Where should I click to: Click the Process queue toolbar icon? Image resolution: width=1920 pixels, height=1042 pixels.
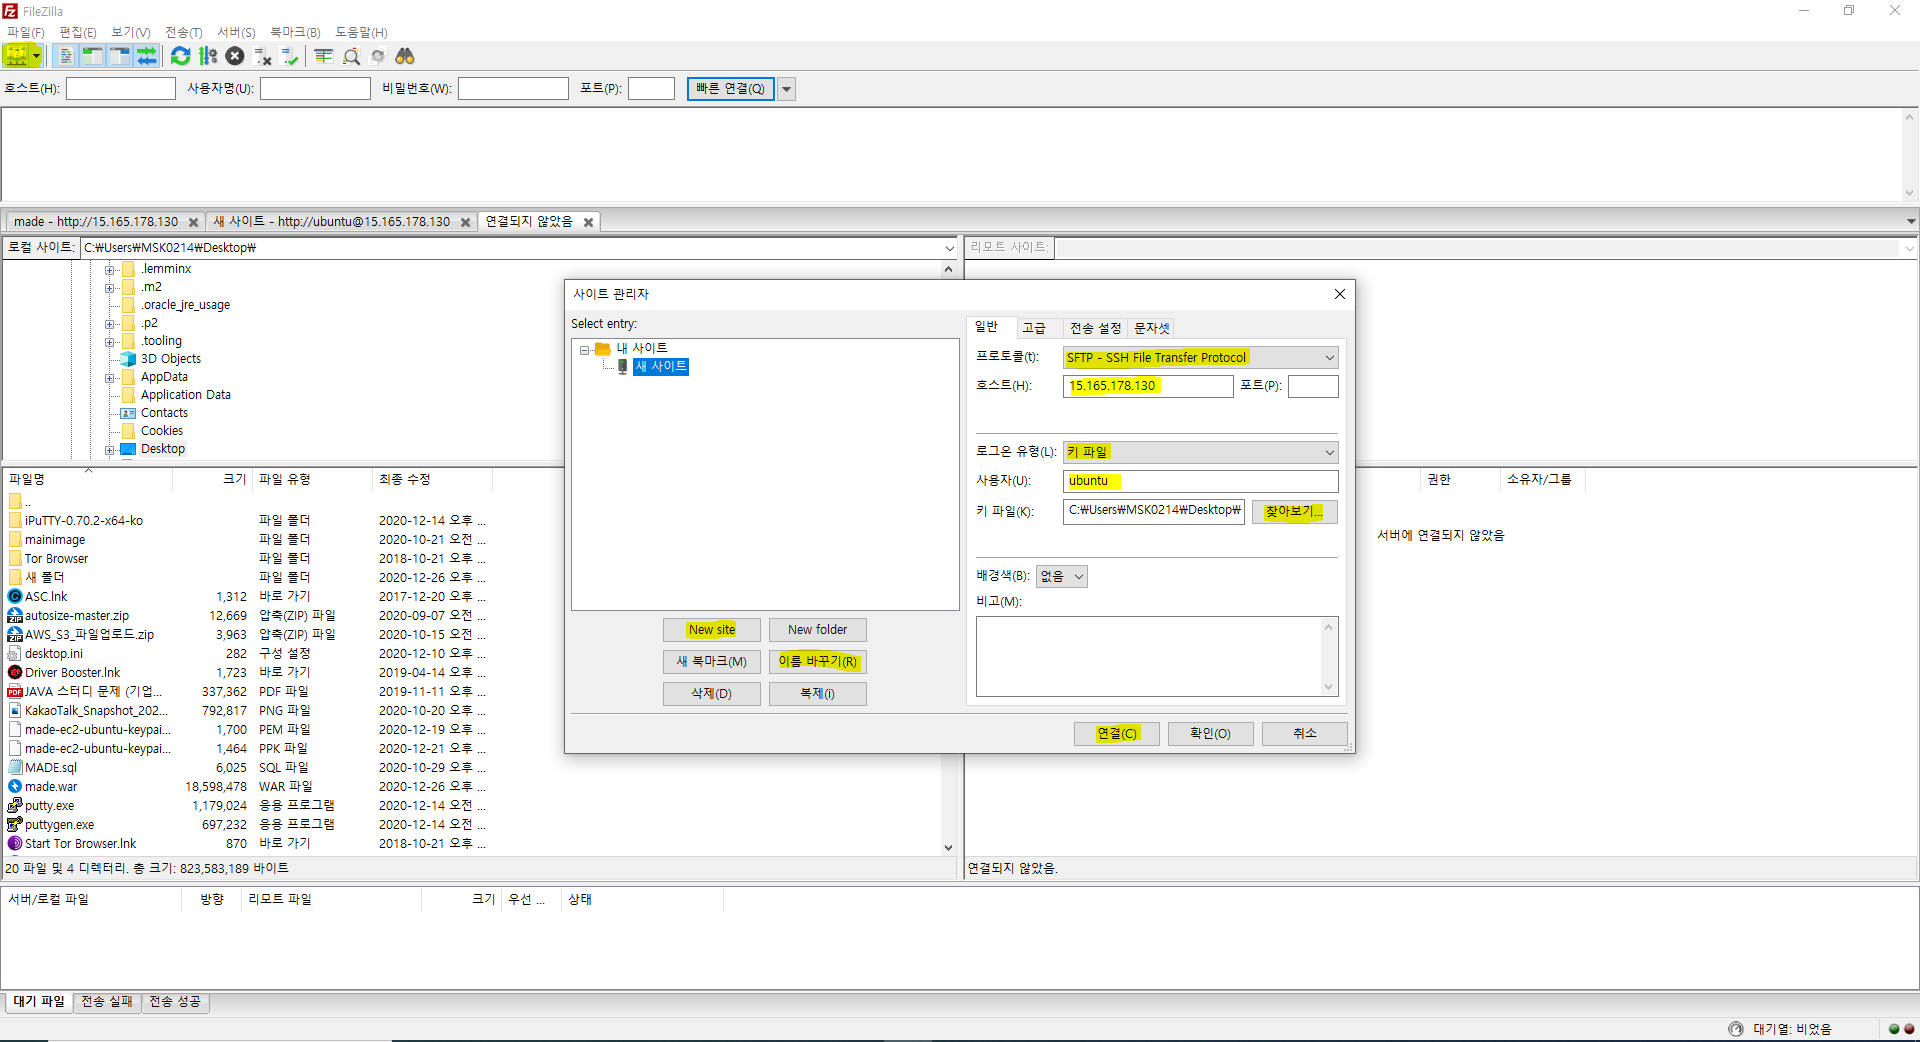click(208, 56)
